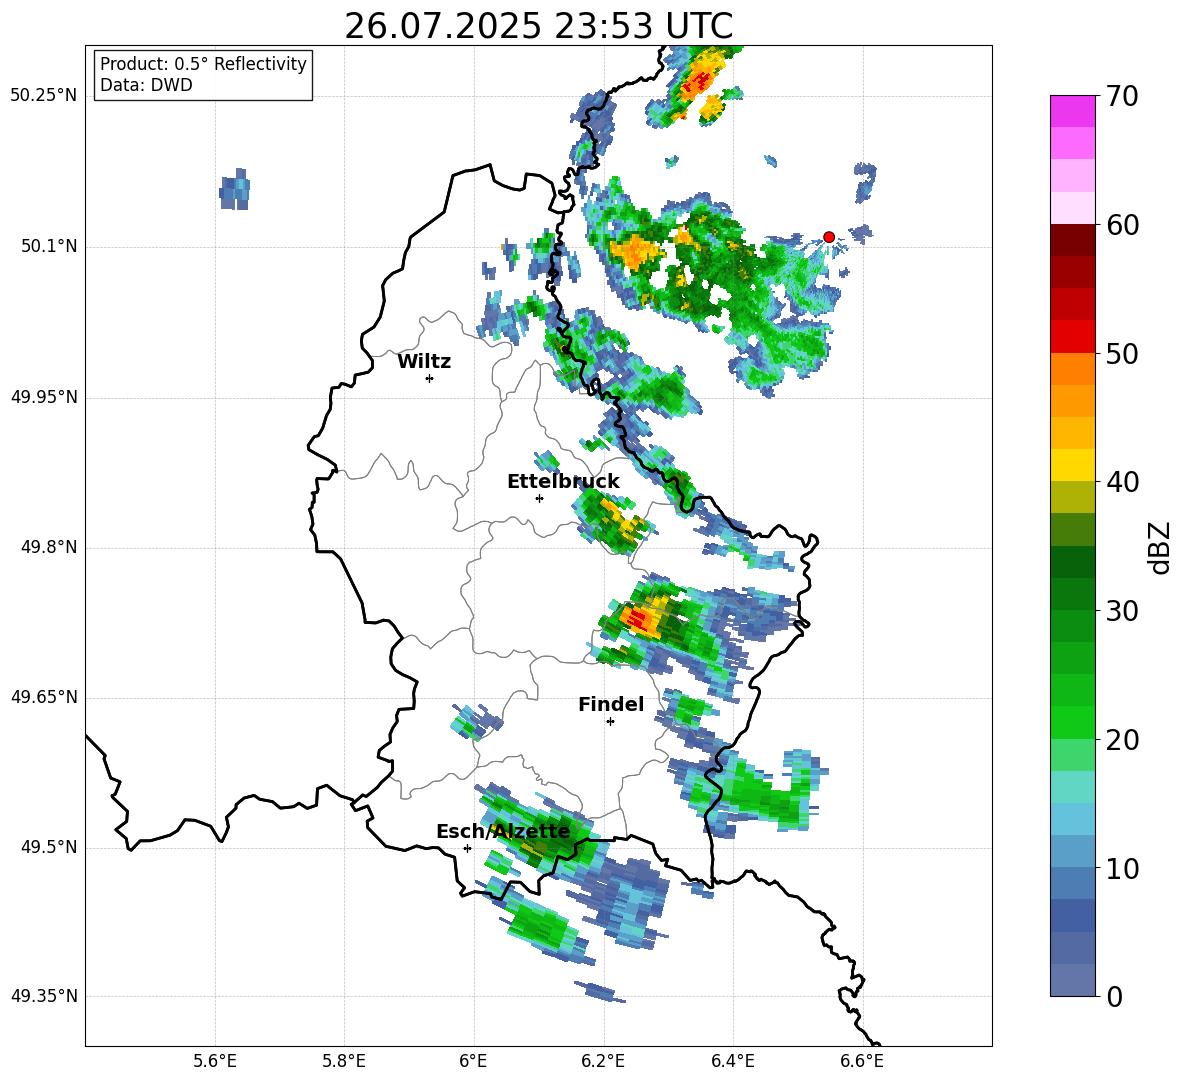Click the 40 tick on colorbar
The height and width of the screenshot is (1081, 1184).
(x=1122, y=482)
